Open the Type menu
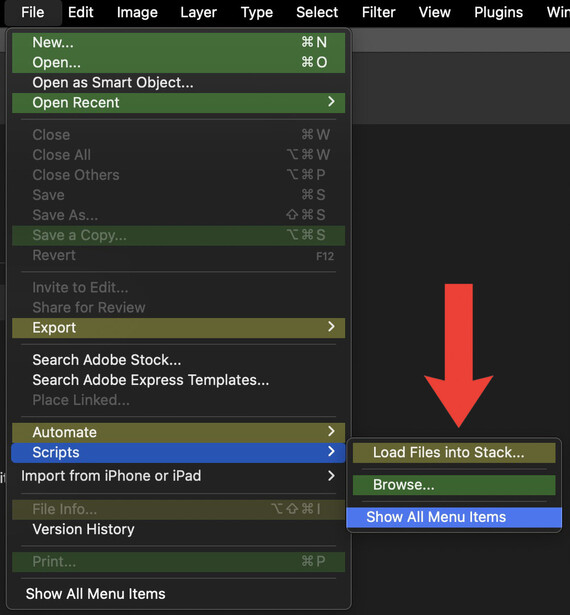Viewport: 570px width, 615px height. [257, 12]
